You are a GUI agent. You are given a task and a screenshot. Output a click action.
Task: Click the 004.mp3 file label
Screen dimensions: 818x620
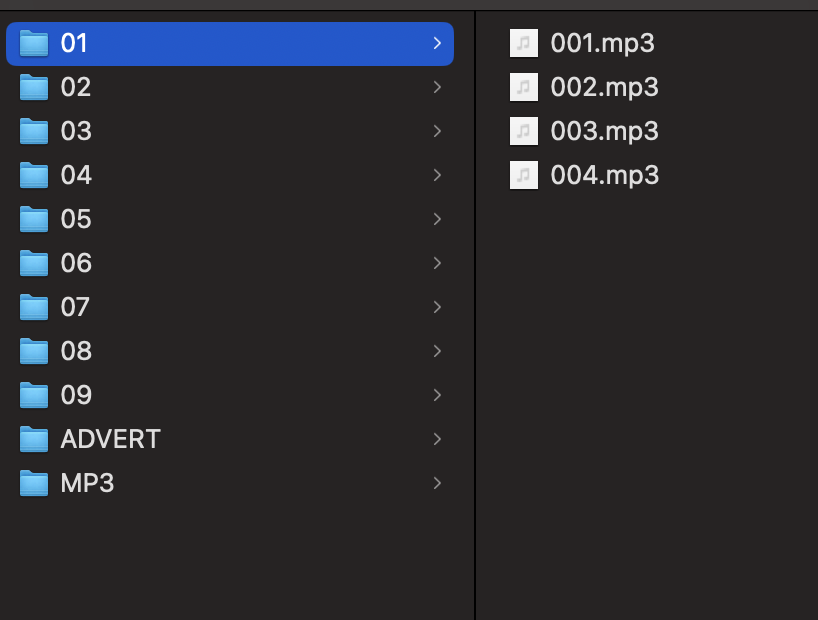click(x=604, y=175)
